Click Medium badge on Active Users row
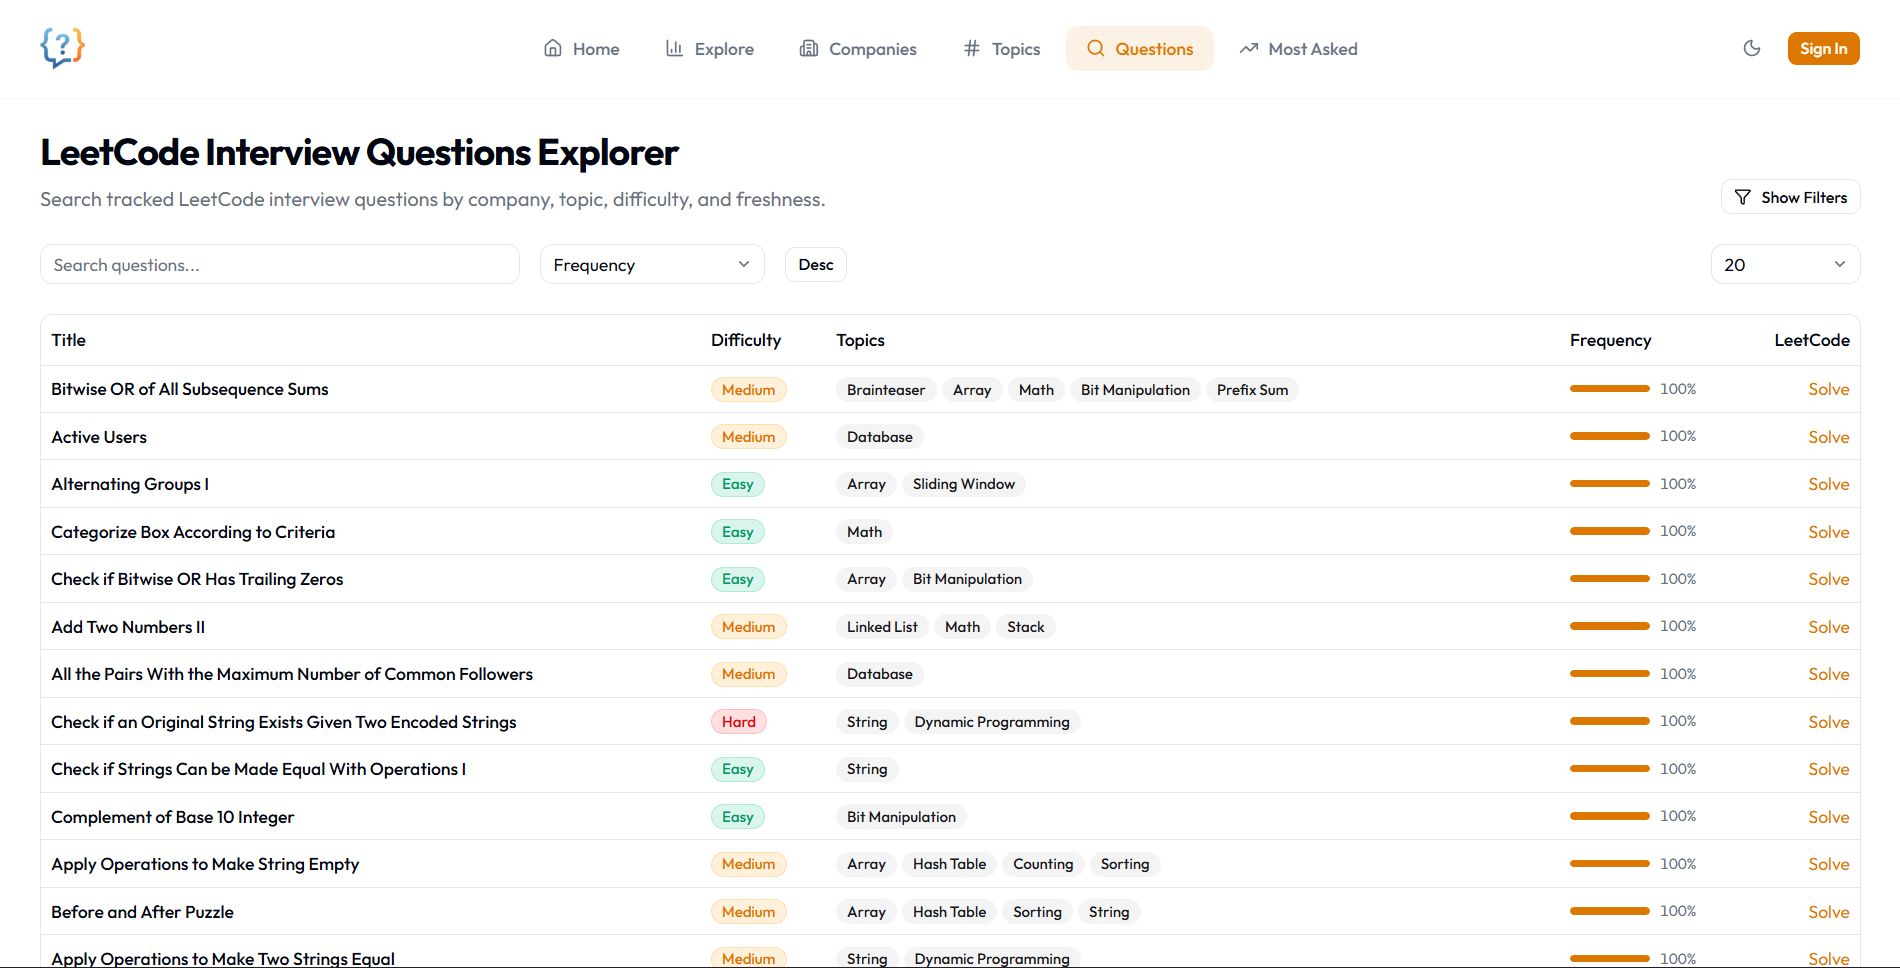The height and width of the screenshot is (968, 1900). 748,437
